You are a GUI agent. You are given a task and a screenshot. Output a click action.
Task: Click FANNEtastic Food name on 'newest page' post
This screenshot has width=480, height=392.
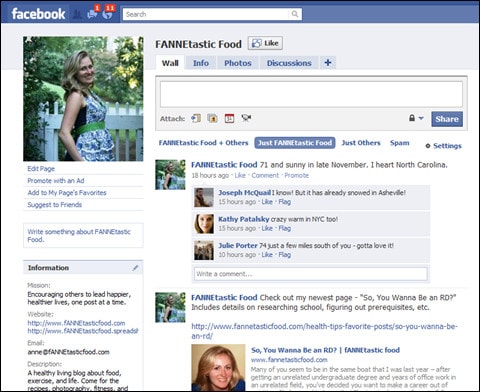pos(224,298)
